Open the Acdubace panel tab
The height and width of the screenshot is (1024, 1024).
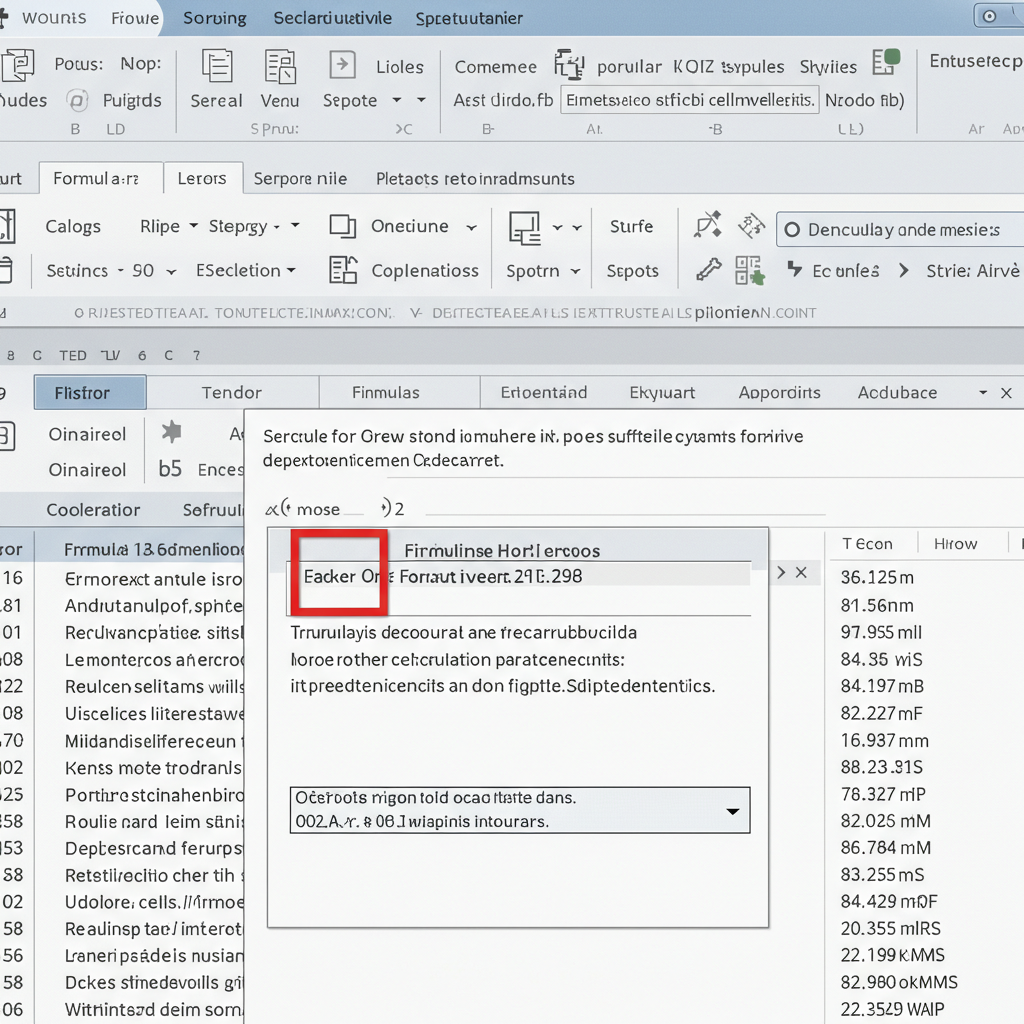coord(897,392)
